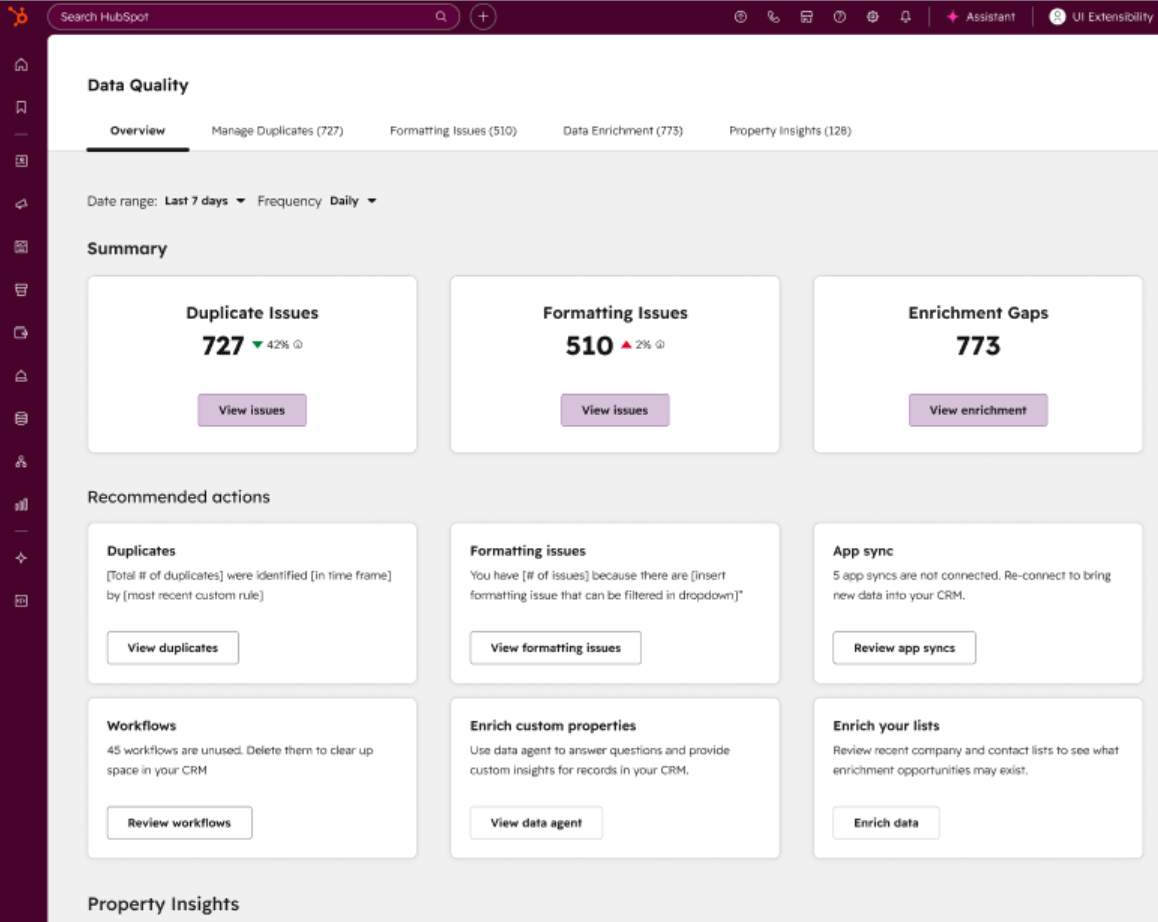Open the Property Insights (128) tab
1158x922 pixels.
pyautogui.click(x=789, y=131)
